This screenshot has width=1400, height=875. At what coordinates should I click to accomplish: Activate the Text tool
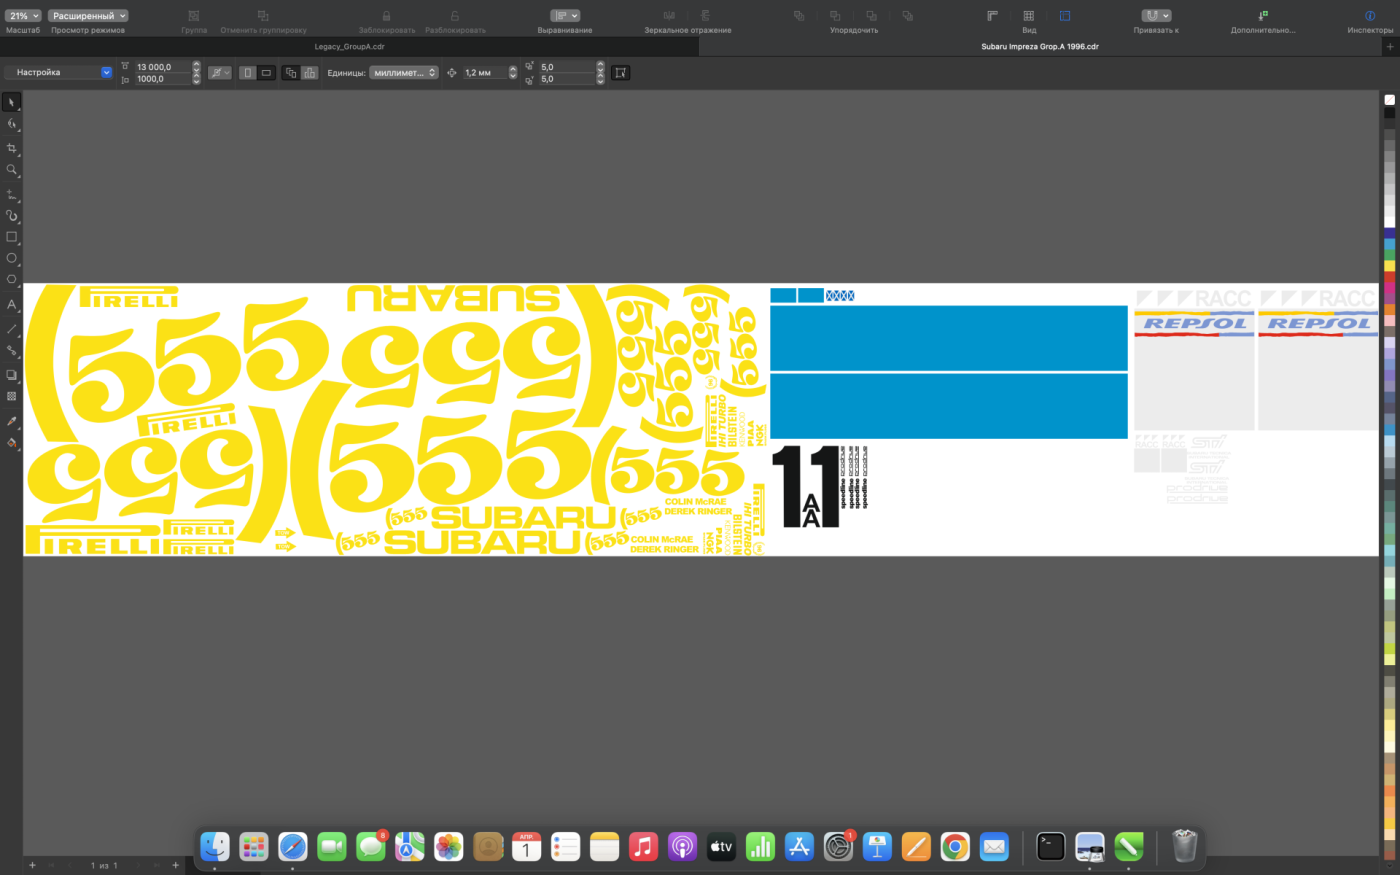point(12,304)
